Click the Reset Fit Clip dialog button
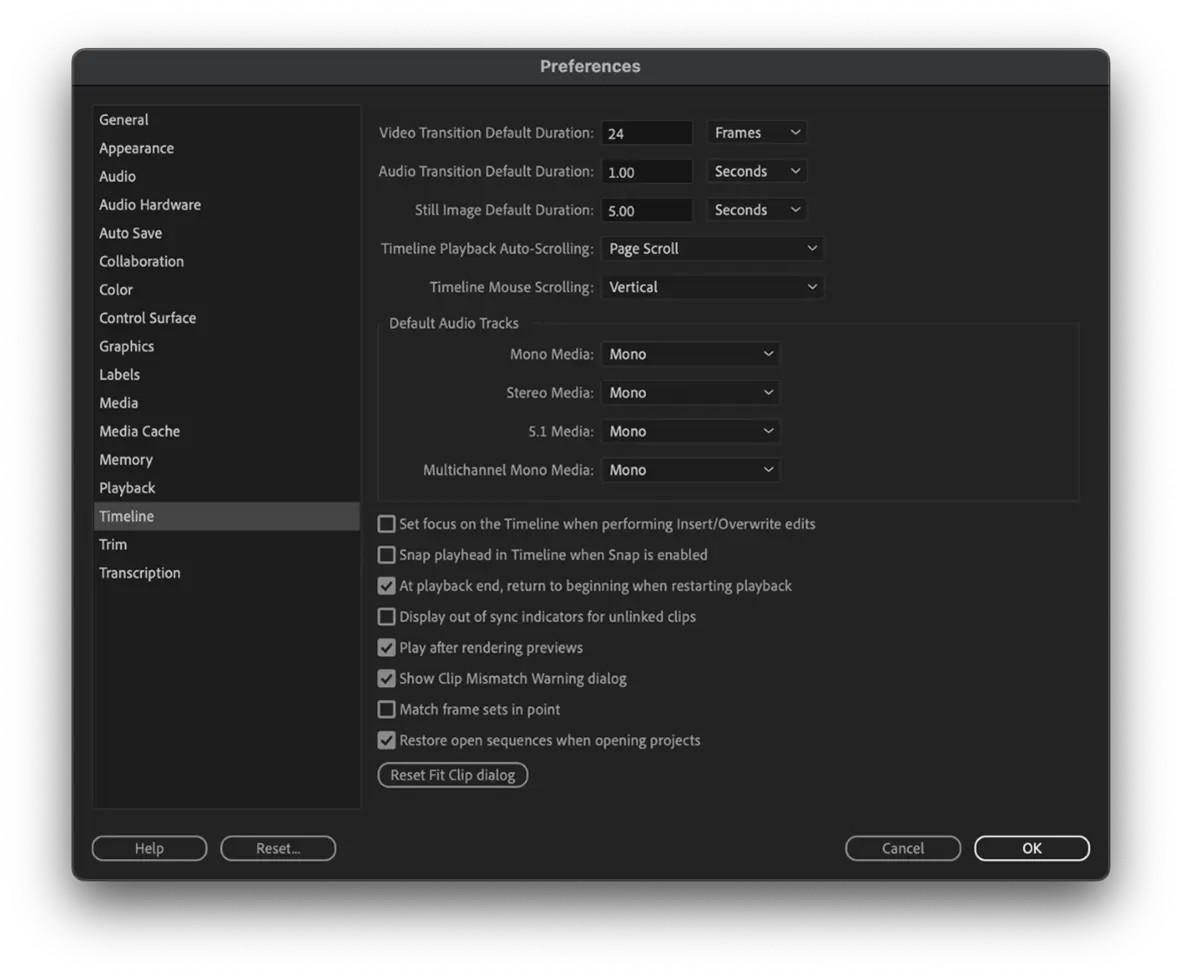 point(452,775)
